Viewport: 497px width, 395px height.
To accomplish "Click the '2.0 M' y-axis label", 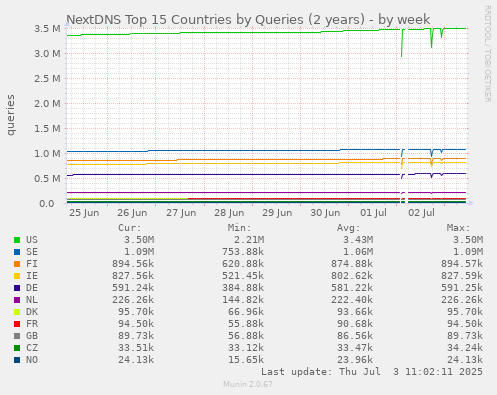I will point(47,104).
